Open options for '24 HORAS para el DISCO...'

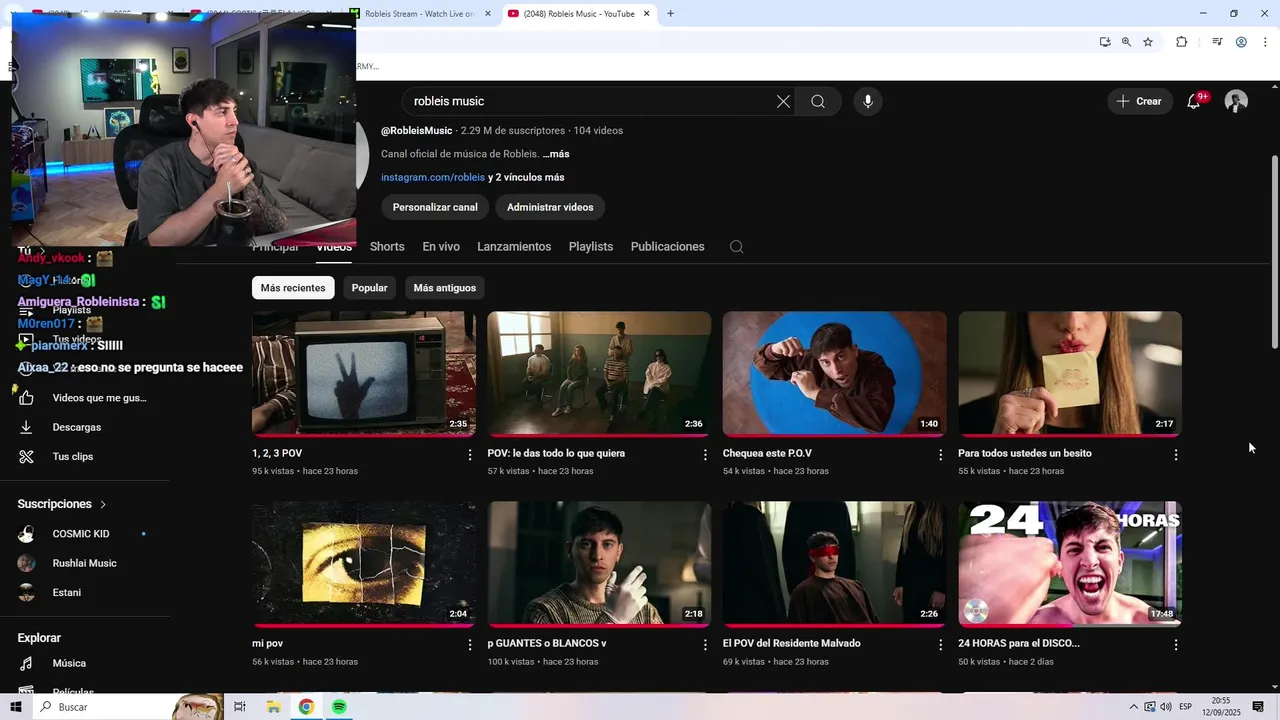(1176, 645)
